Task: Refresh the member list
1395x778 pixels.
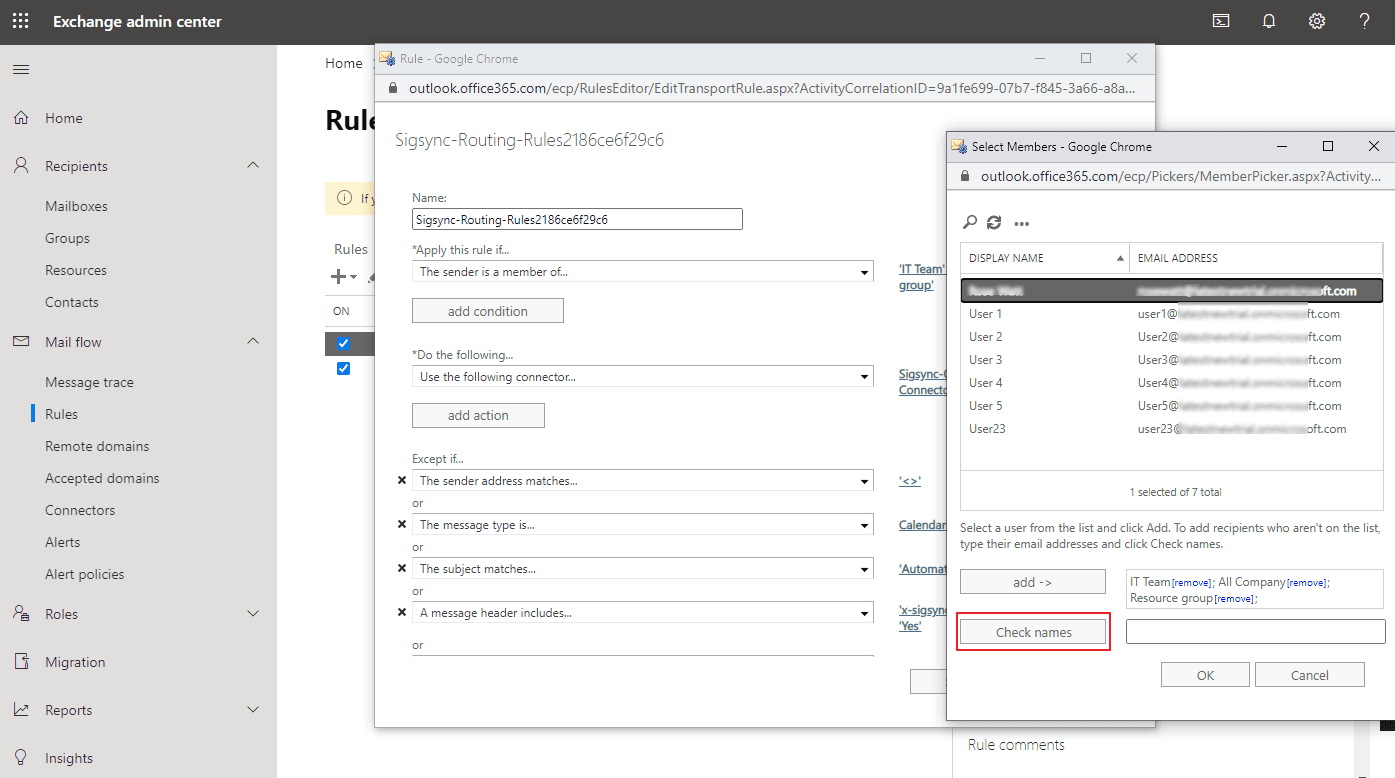Action: coord(994,223)
